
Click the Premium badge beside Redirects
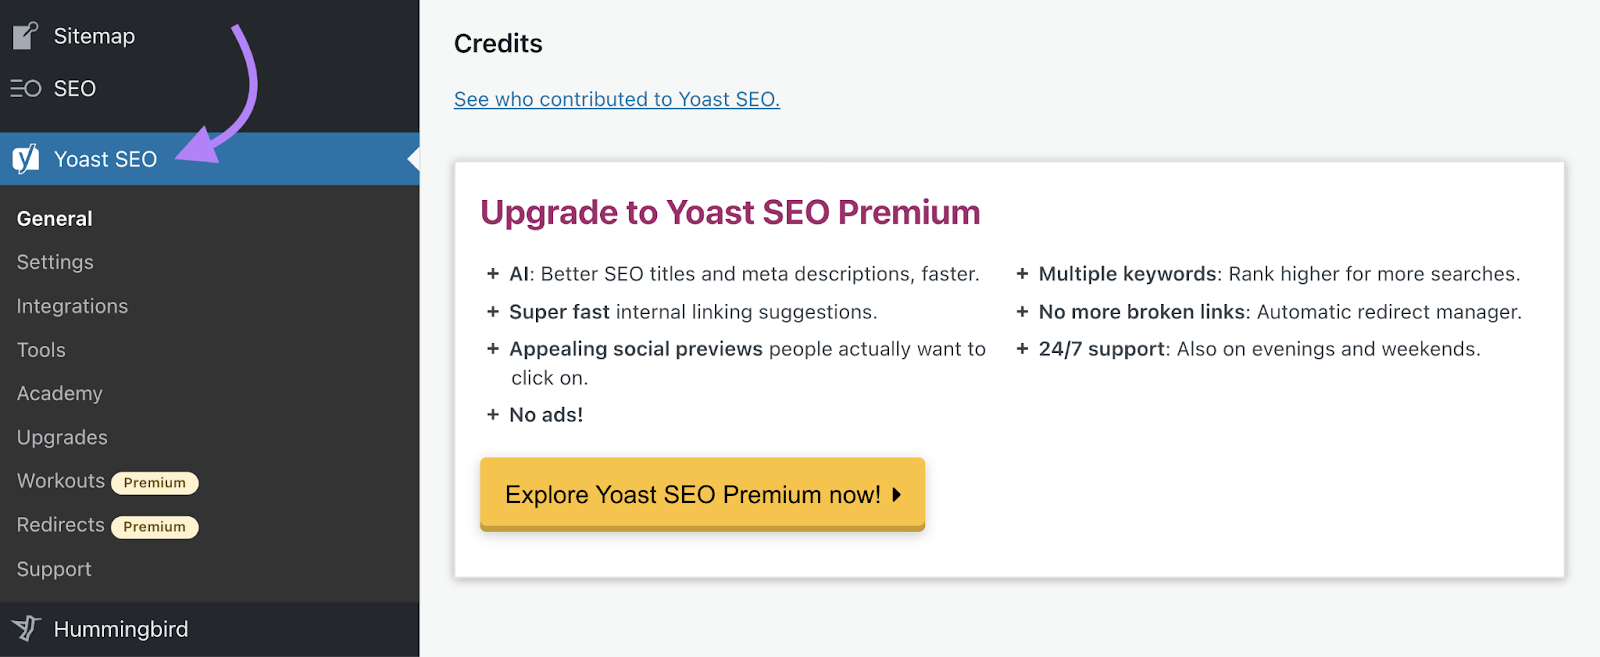point(155,526)
